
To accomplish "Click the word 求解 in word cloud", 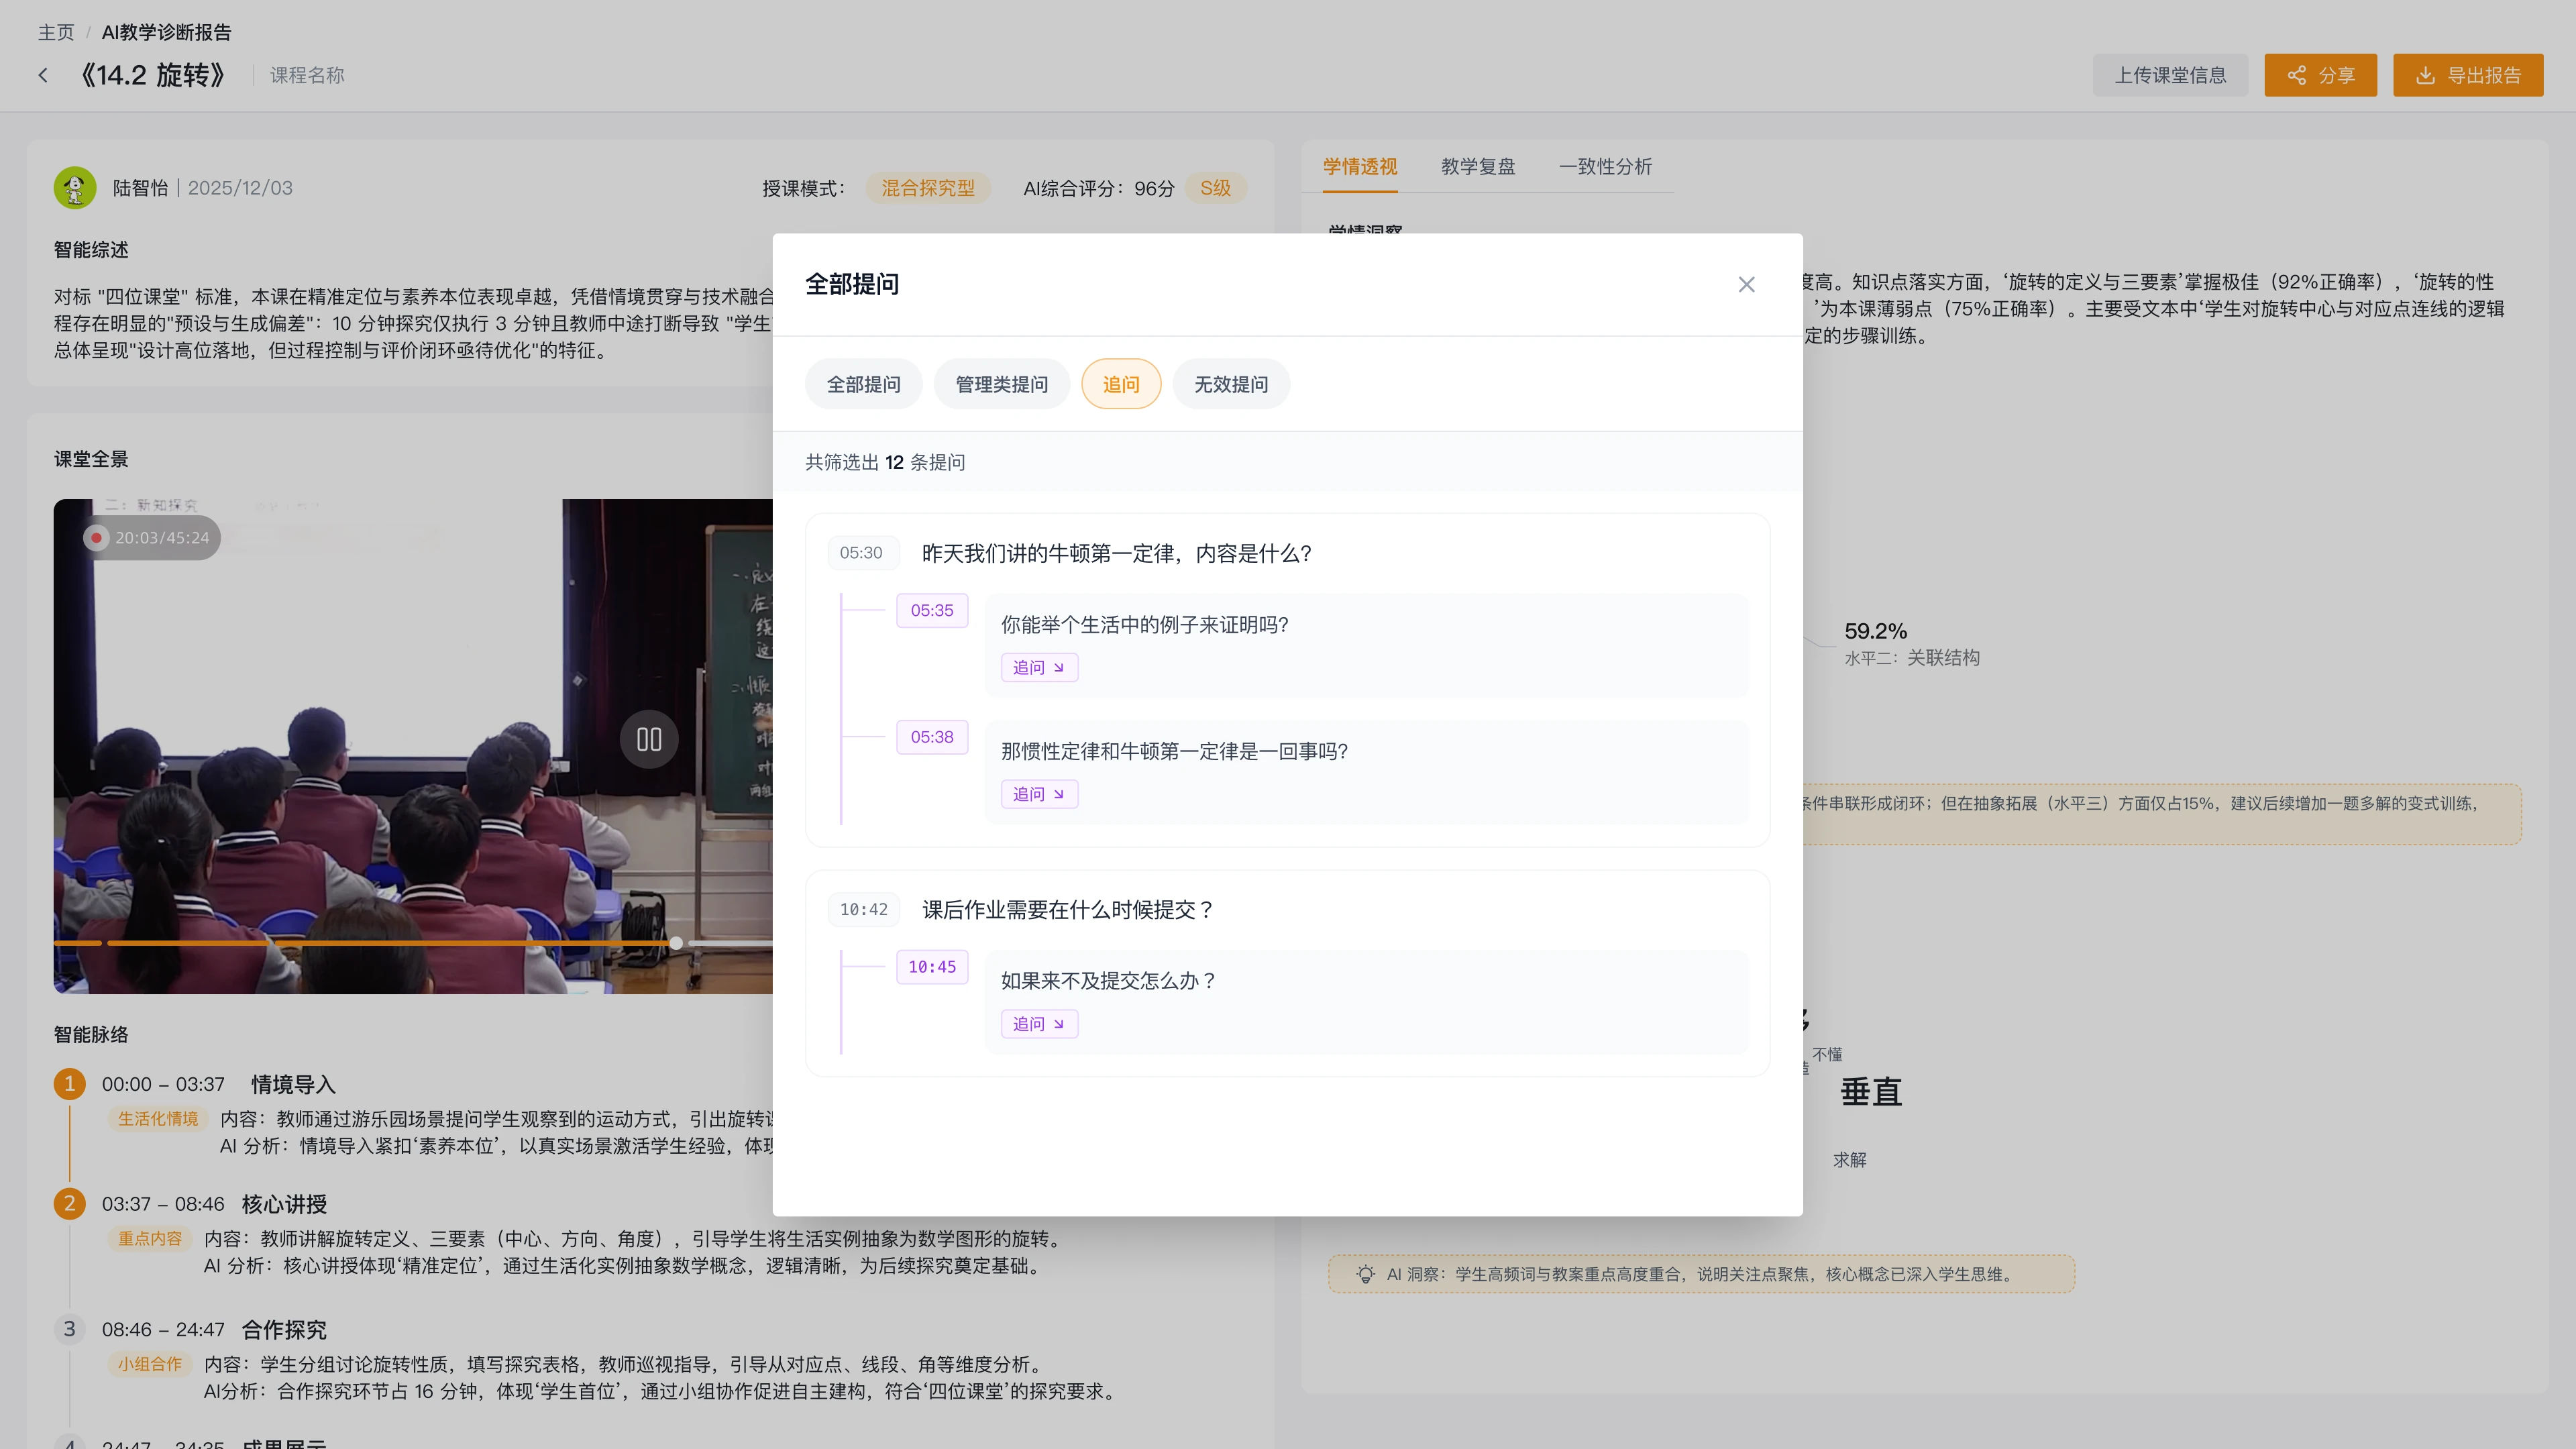I will point(1850,1160).
